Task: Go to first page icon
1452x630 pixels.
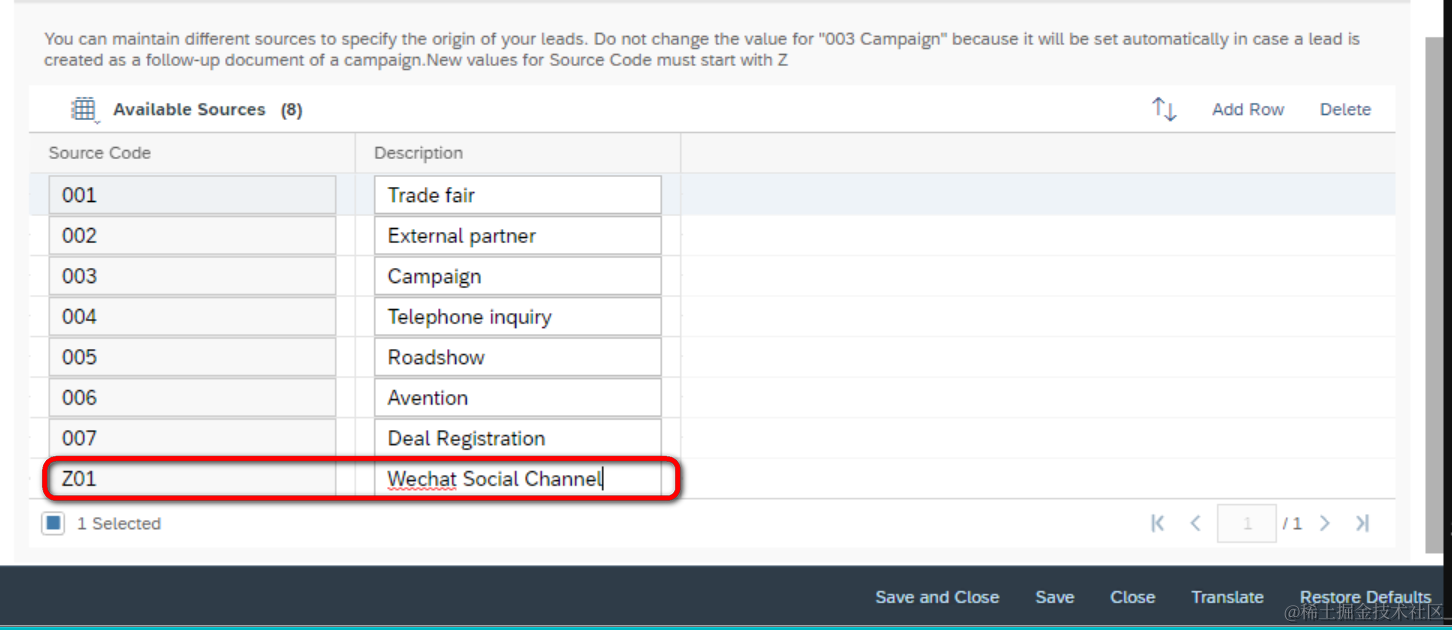Action: click(x=1158, y=523)
